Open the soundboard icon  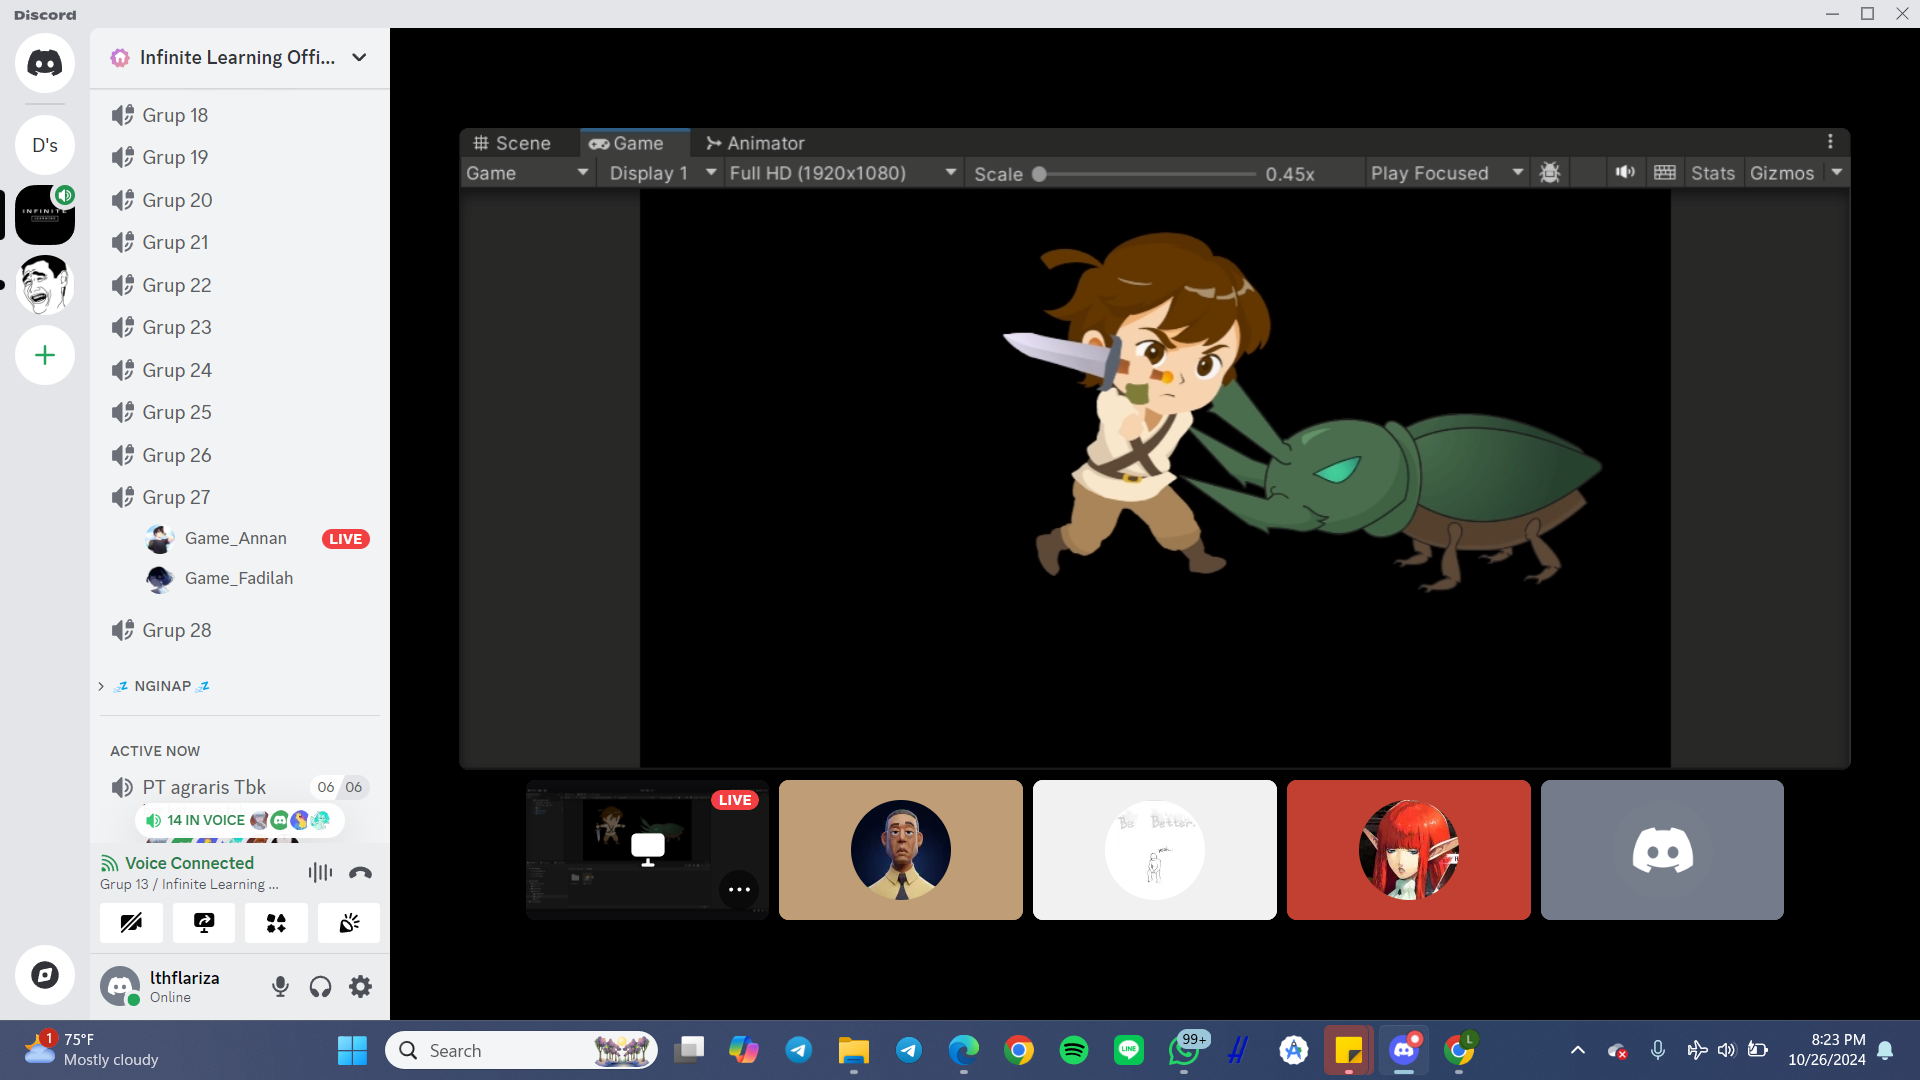coord(349,923)
